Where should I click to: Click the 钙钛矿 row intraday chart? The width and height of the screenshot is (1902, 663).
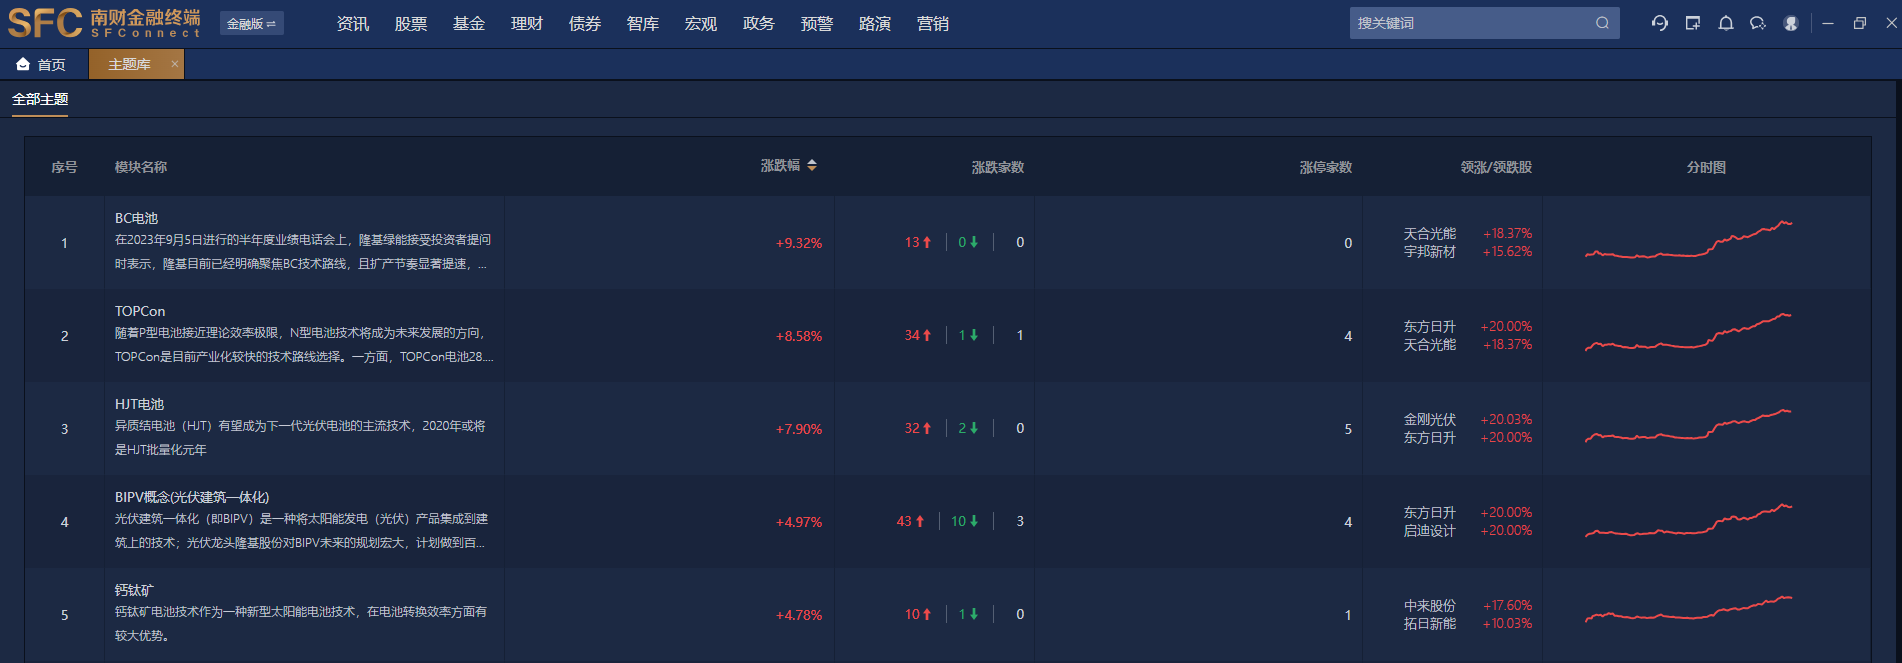[1688, 609]
